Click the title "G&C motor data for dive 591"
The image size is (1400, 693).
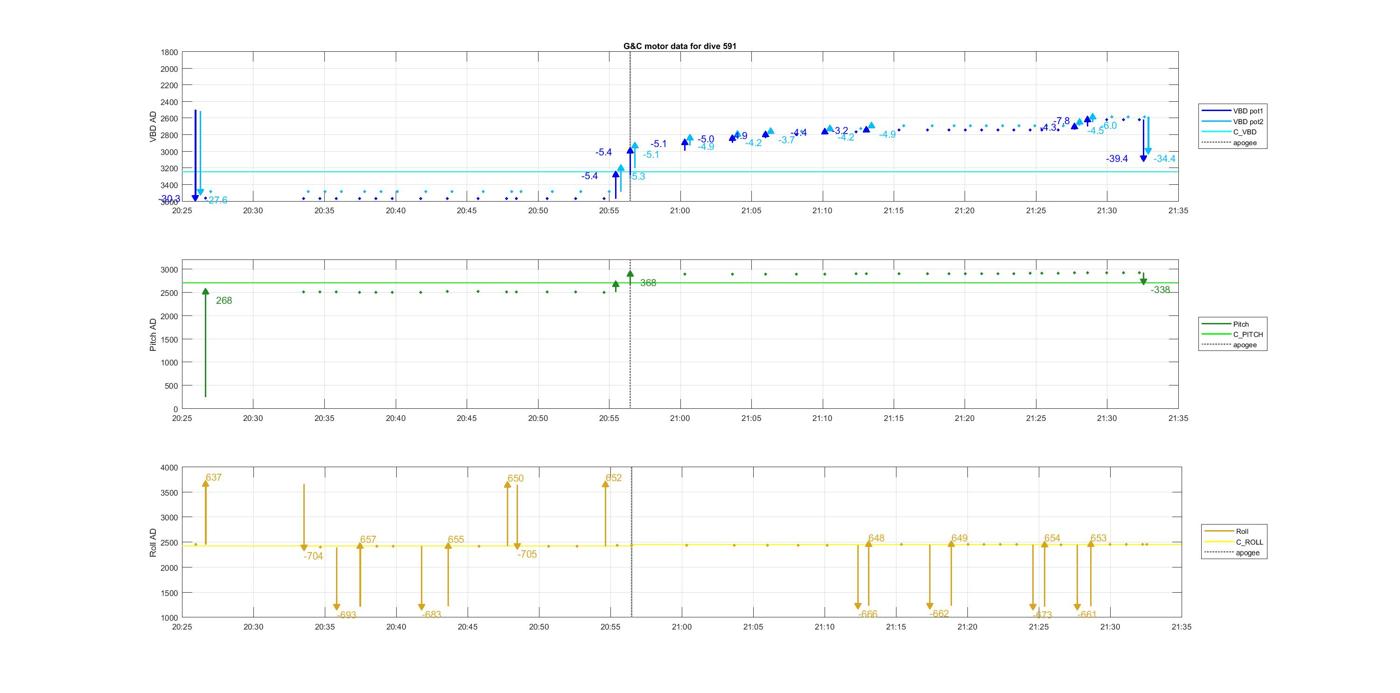[x=680, y=46]
